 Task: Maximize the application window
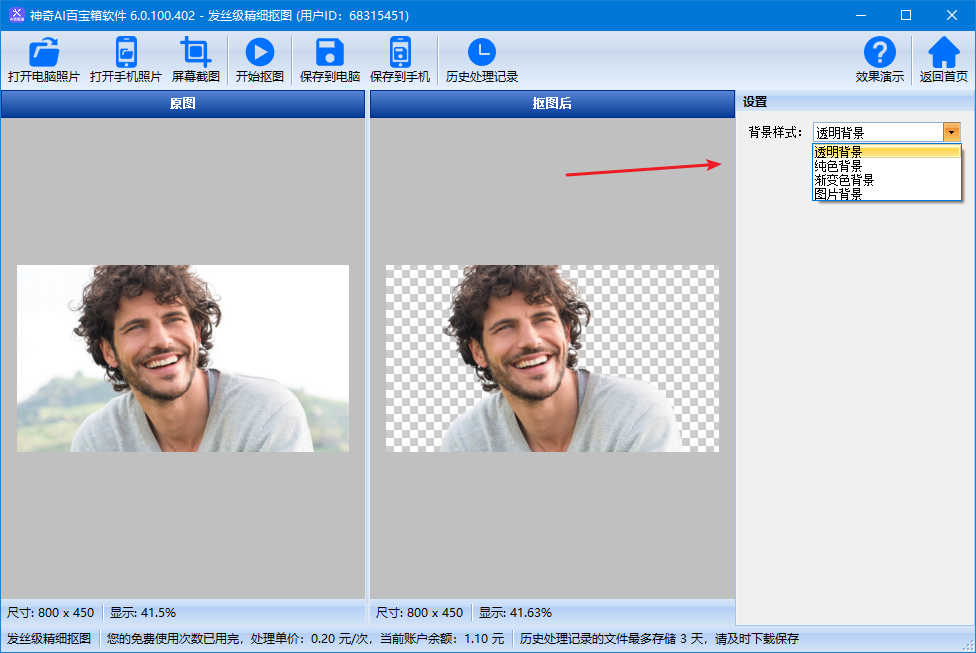point(906,15)
